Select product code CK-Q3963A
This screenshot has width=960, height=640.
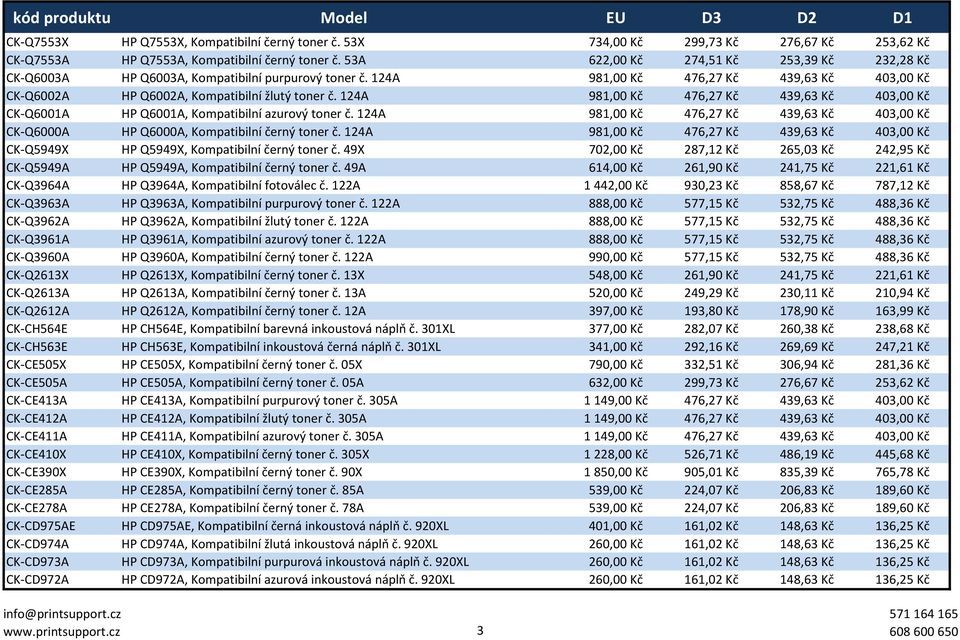(x=37, y=203)
